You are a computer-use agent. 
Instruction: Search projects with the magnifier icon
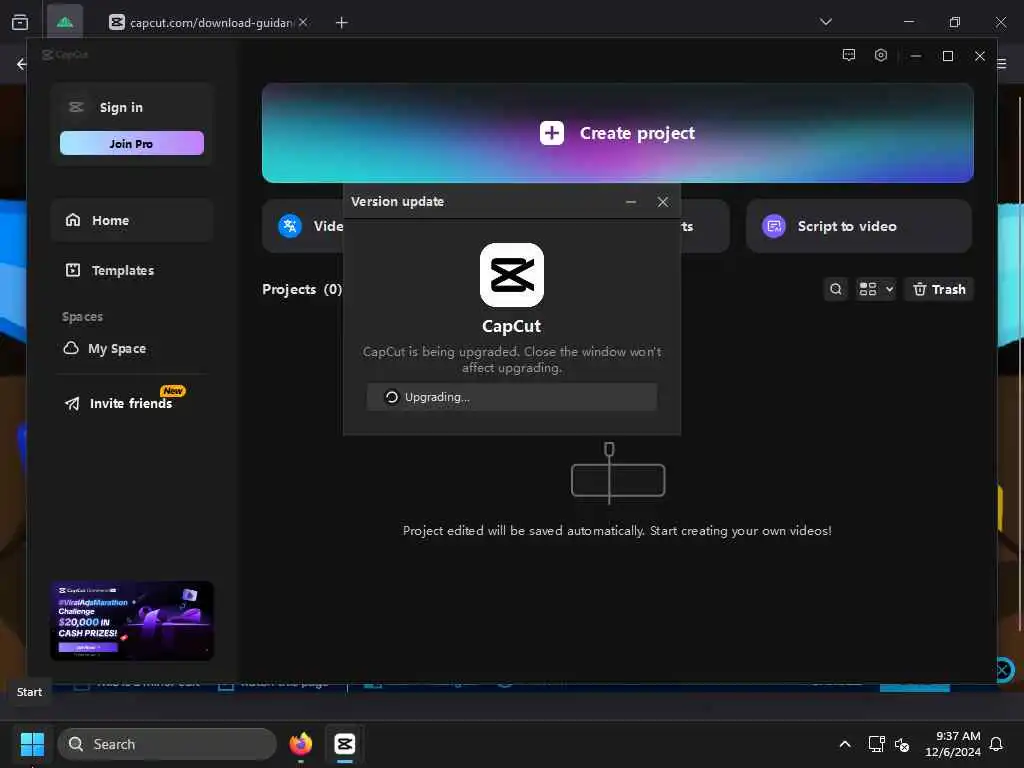click(x=835, y=289)
